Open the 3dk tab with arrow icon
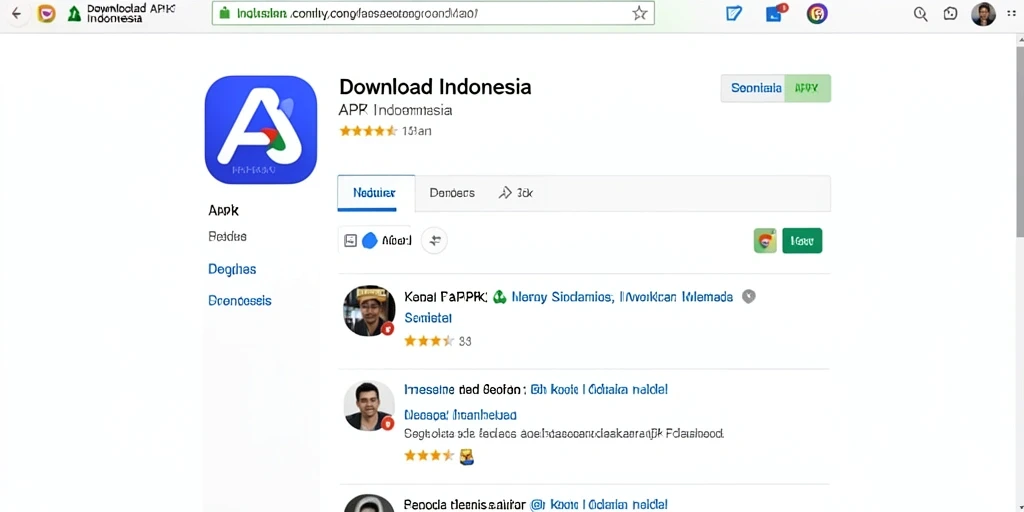1024x512 pixels. coord(516,193)
